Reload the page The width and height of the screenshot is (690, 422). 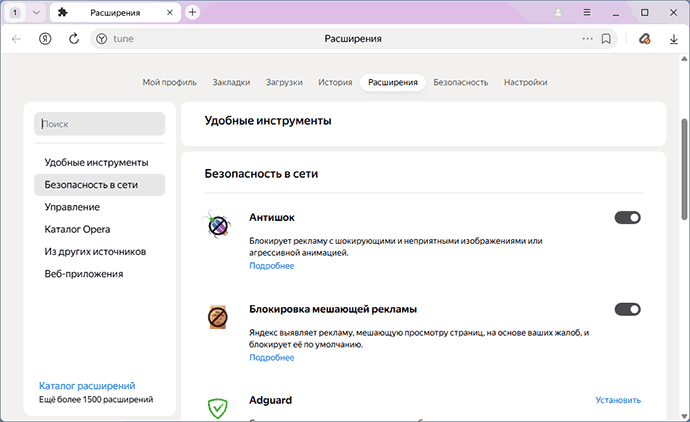[x=74, y=39]
